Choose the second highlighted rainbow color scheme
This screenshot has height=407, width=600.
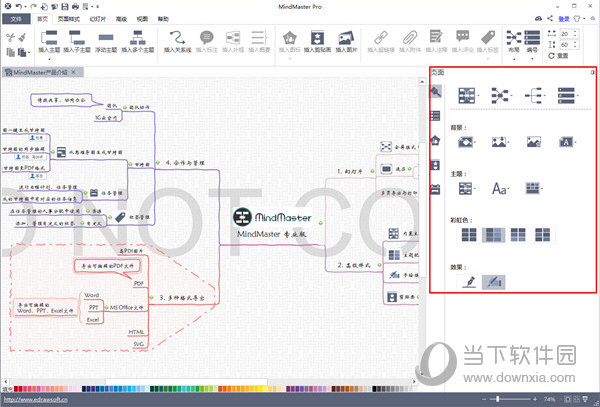point(493,234)
